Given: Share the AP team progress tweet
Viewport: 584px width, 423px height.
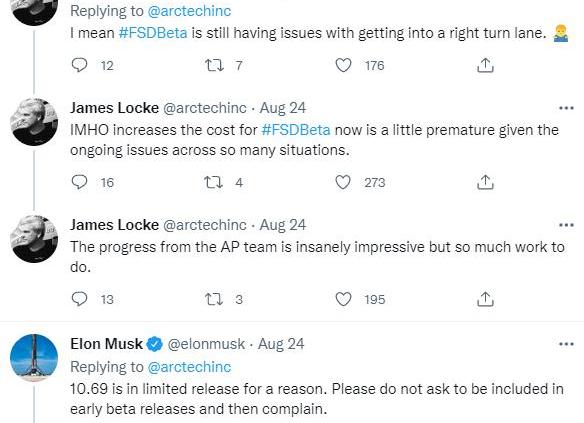Looking at the screenshot, I should click(485, 299).
